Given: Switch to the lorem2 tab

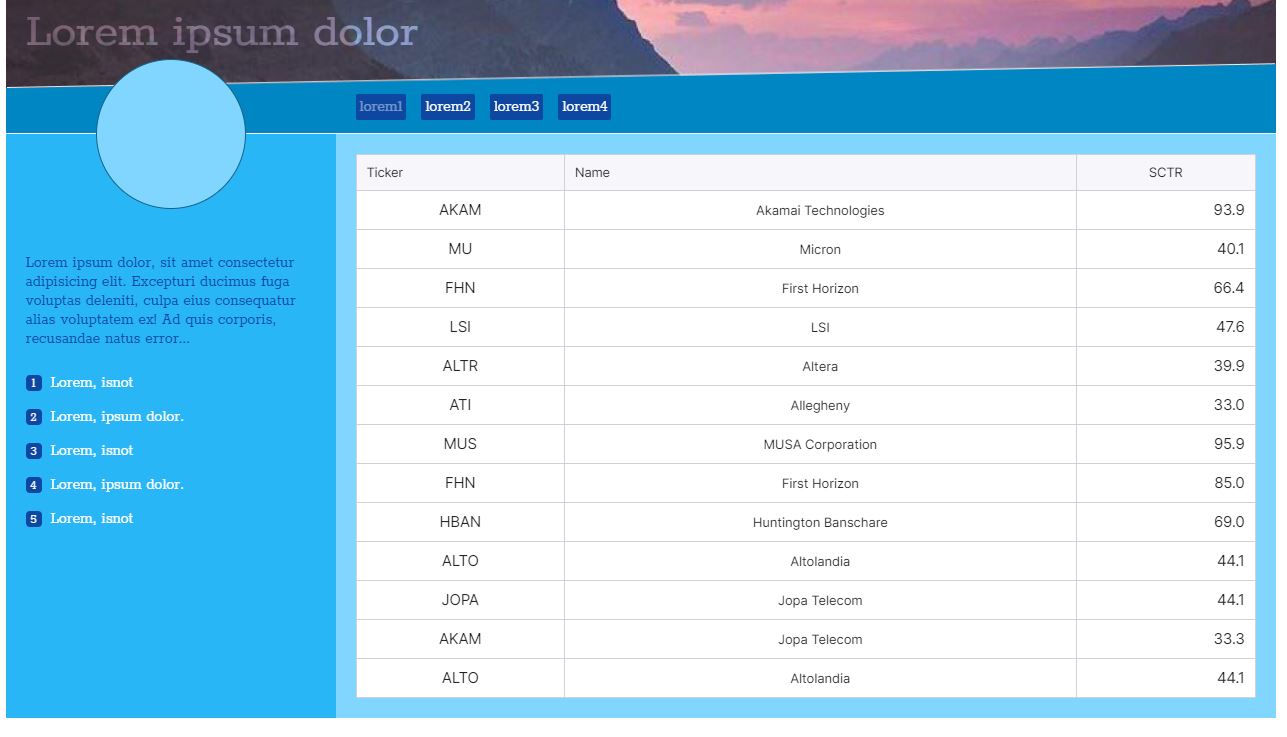Looking at the screenshot, I should pos(448,107).
